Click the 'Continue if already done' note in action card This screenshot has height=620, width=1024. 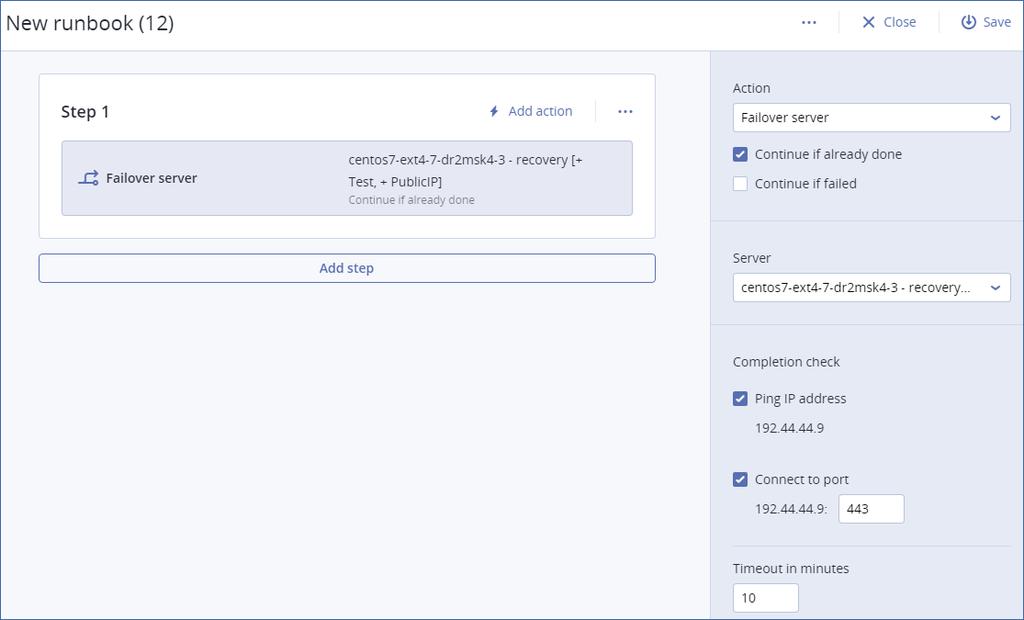click(x=411, y=200)
